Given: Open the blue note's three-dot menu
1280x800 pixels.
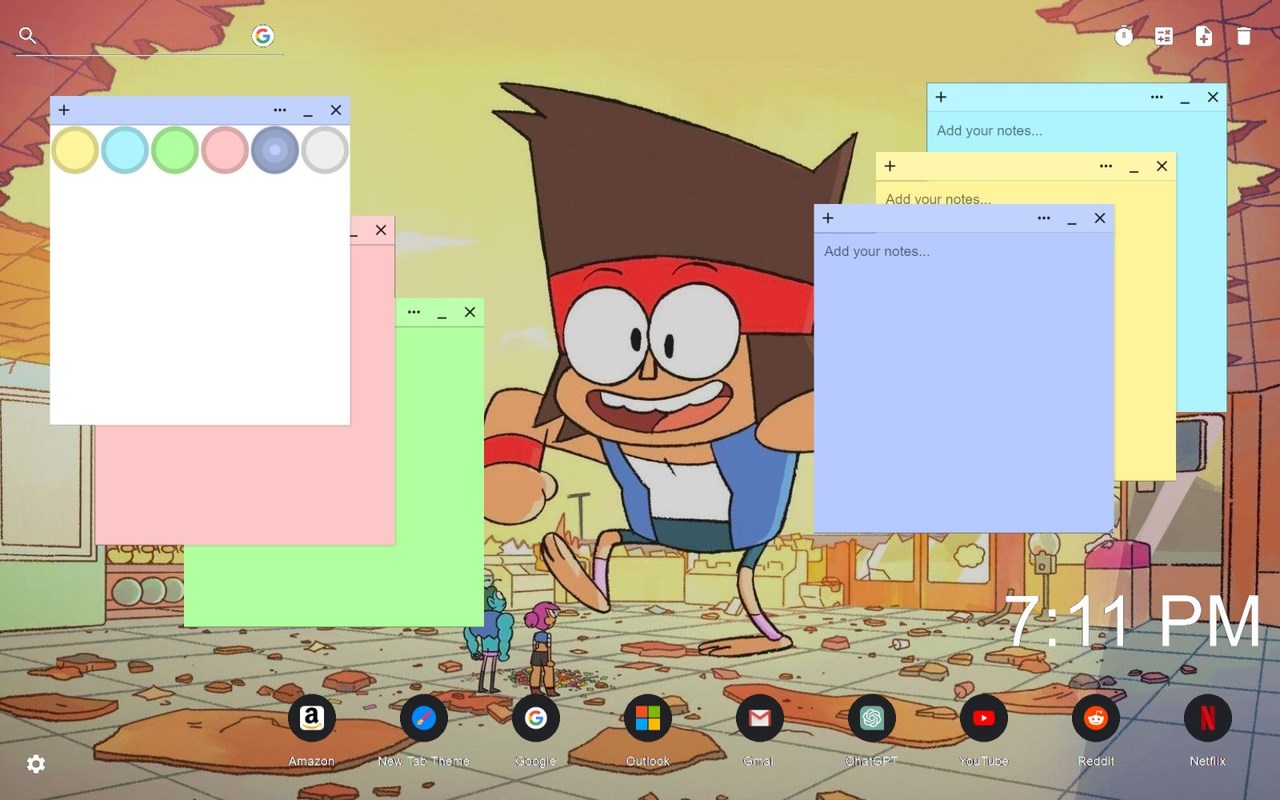Looking at the screenshot, I should click(1044, 218).
